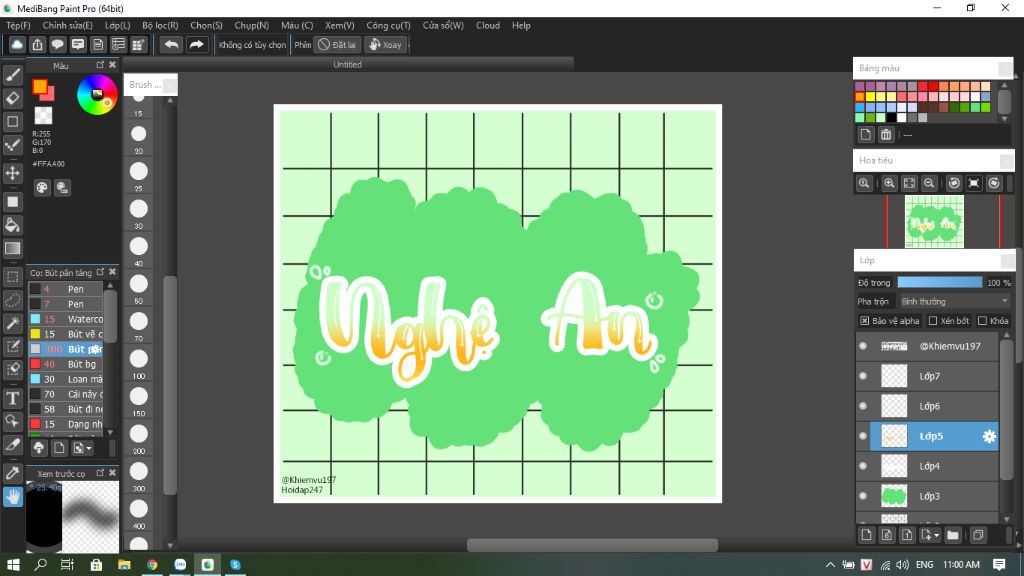The height and width of the screenshot is (576, 1024).
Task: Click the cloud icon in the toolbar
Action: [x=17, y=44]
